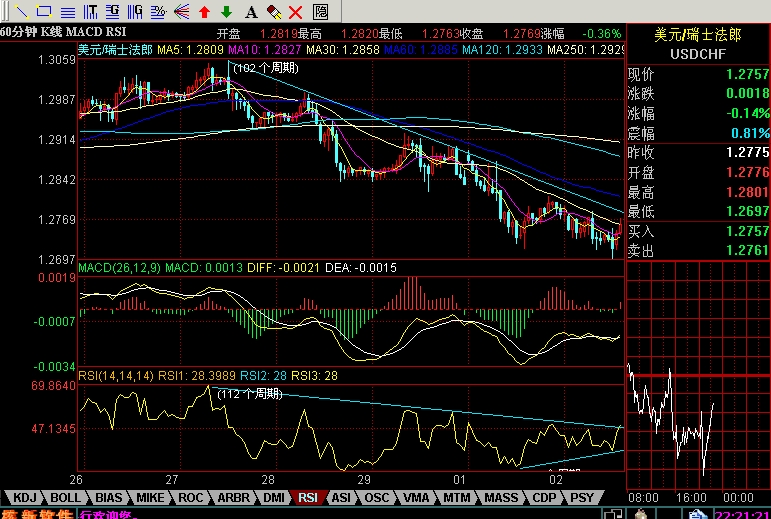The image size is (771, 519).
Task: Select the rectangle drawing tool
Action: 45,11
